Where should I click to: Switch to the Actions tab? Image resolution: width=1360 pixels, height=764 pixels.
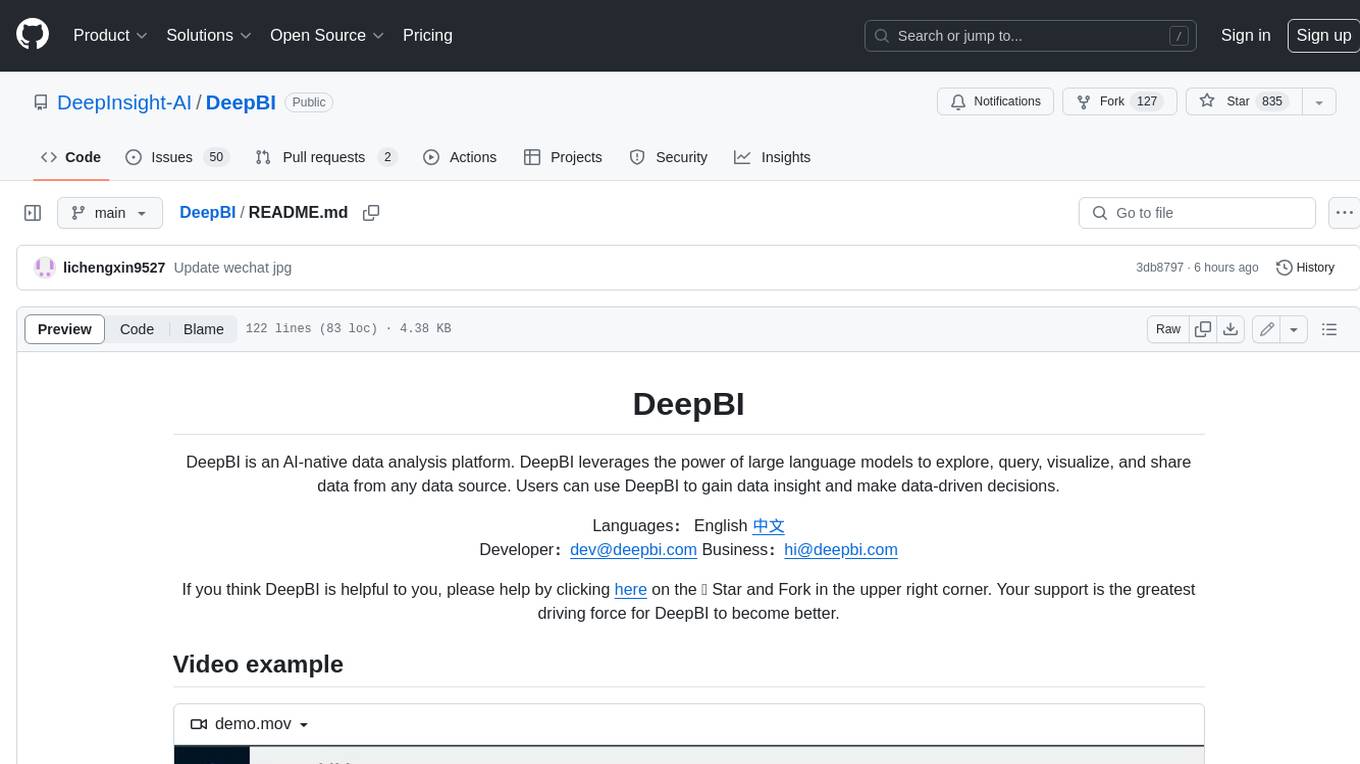tap(460, 157)
